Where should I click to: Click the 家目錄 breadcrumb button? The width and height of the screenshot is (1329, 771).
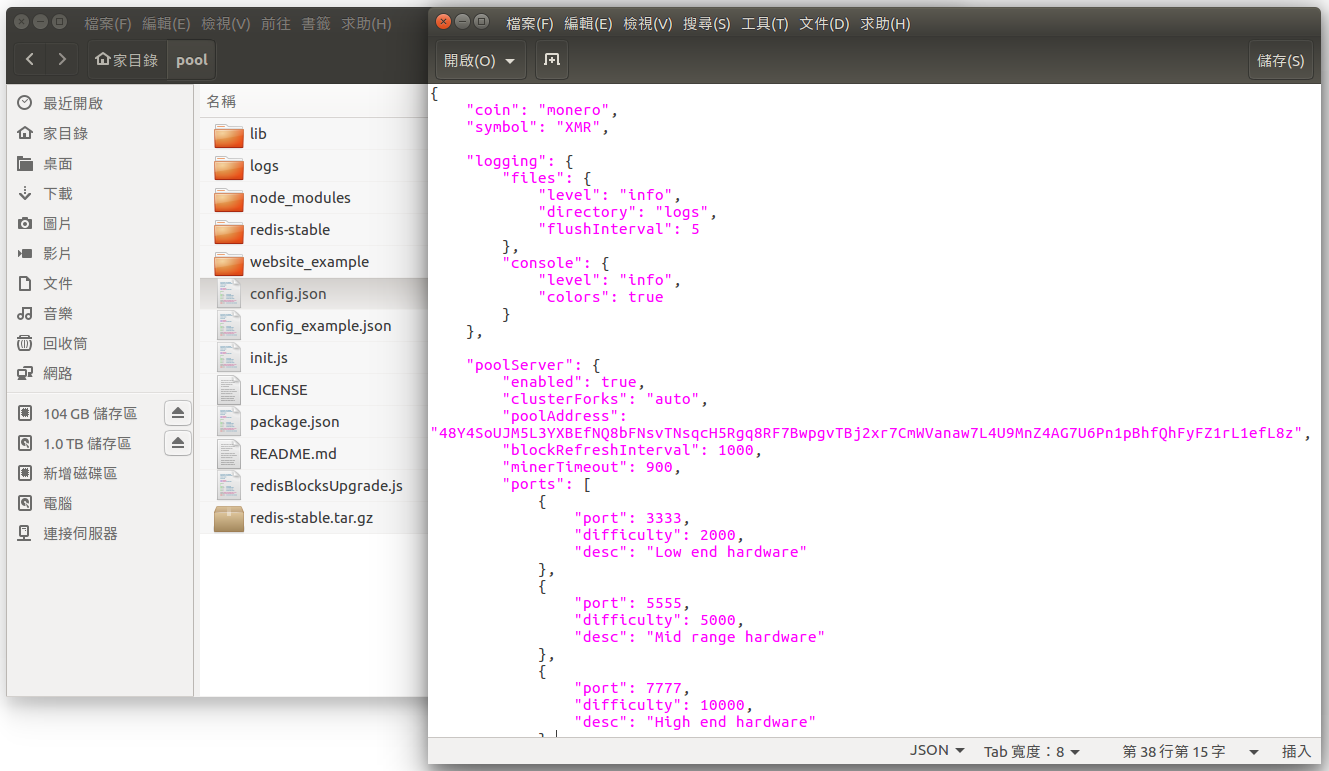[128, 60]
